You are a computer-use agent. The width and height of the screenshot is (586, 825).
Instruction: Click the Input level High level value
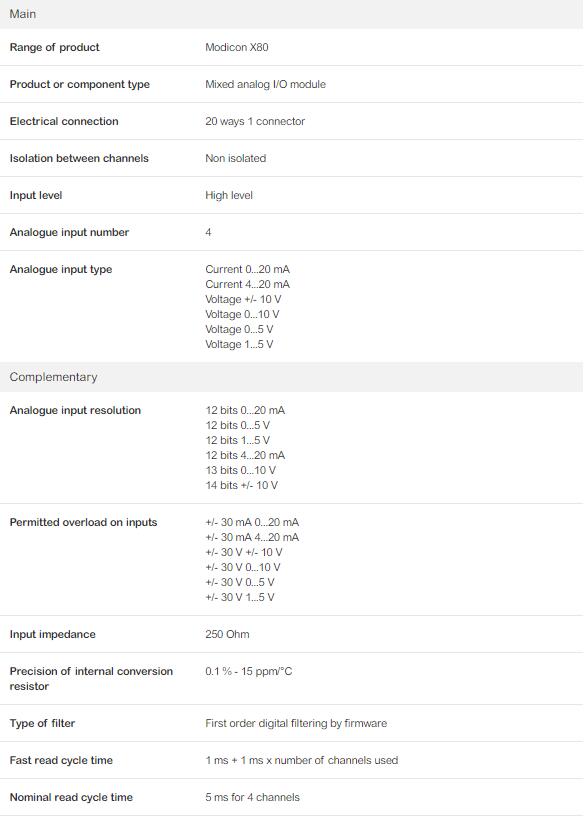(229, 195)
